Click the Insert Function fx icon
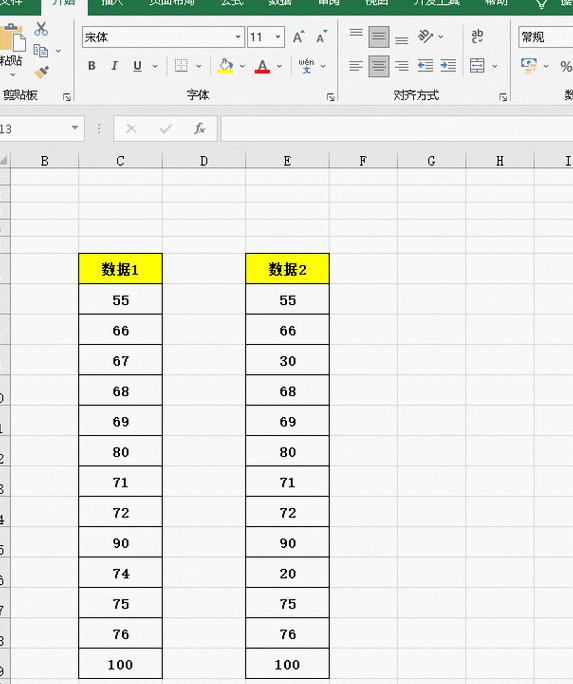573x684 pixels. (x=199, y=129)
